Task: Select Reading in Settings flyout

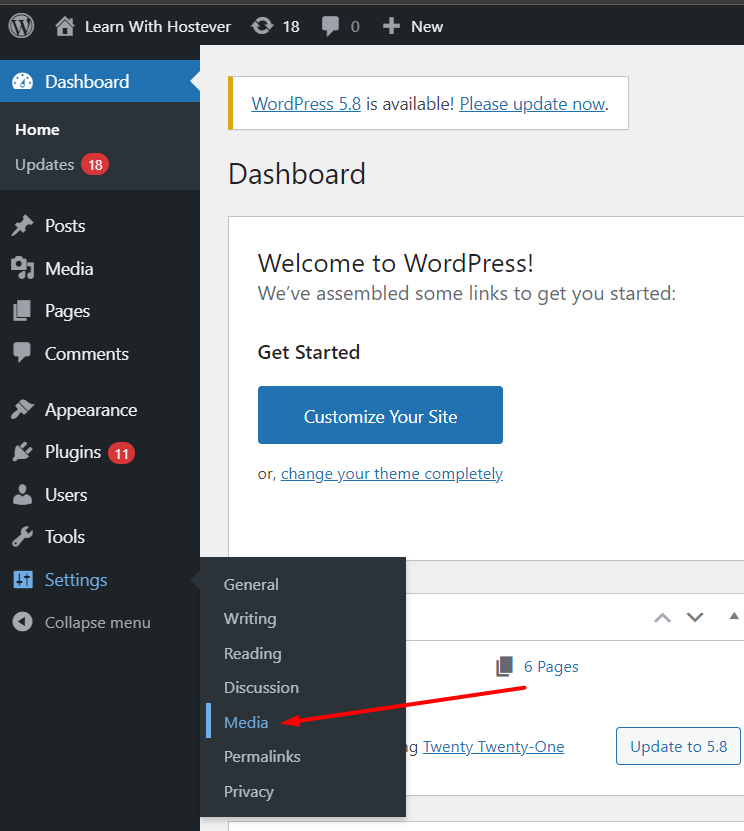Action: coord(252,654)
